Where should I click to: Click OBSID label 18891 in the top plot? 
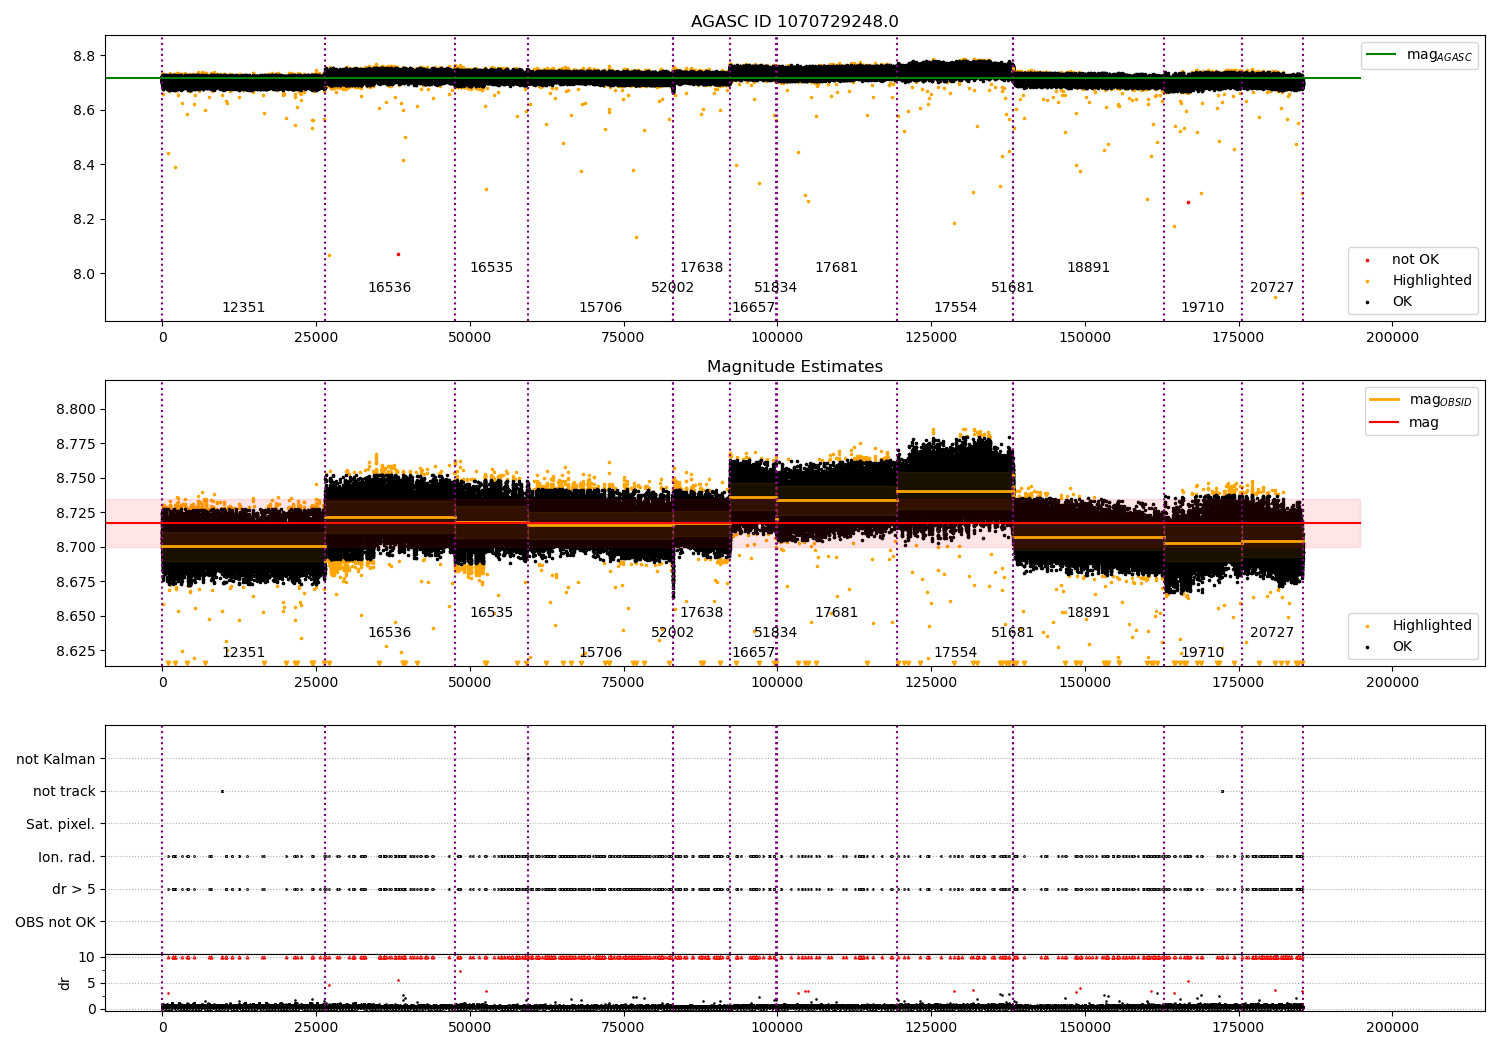[1088, 268]
